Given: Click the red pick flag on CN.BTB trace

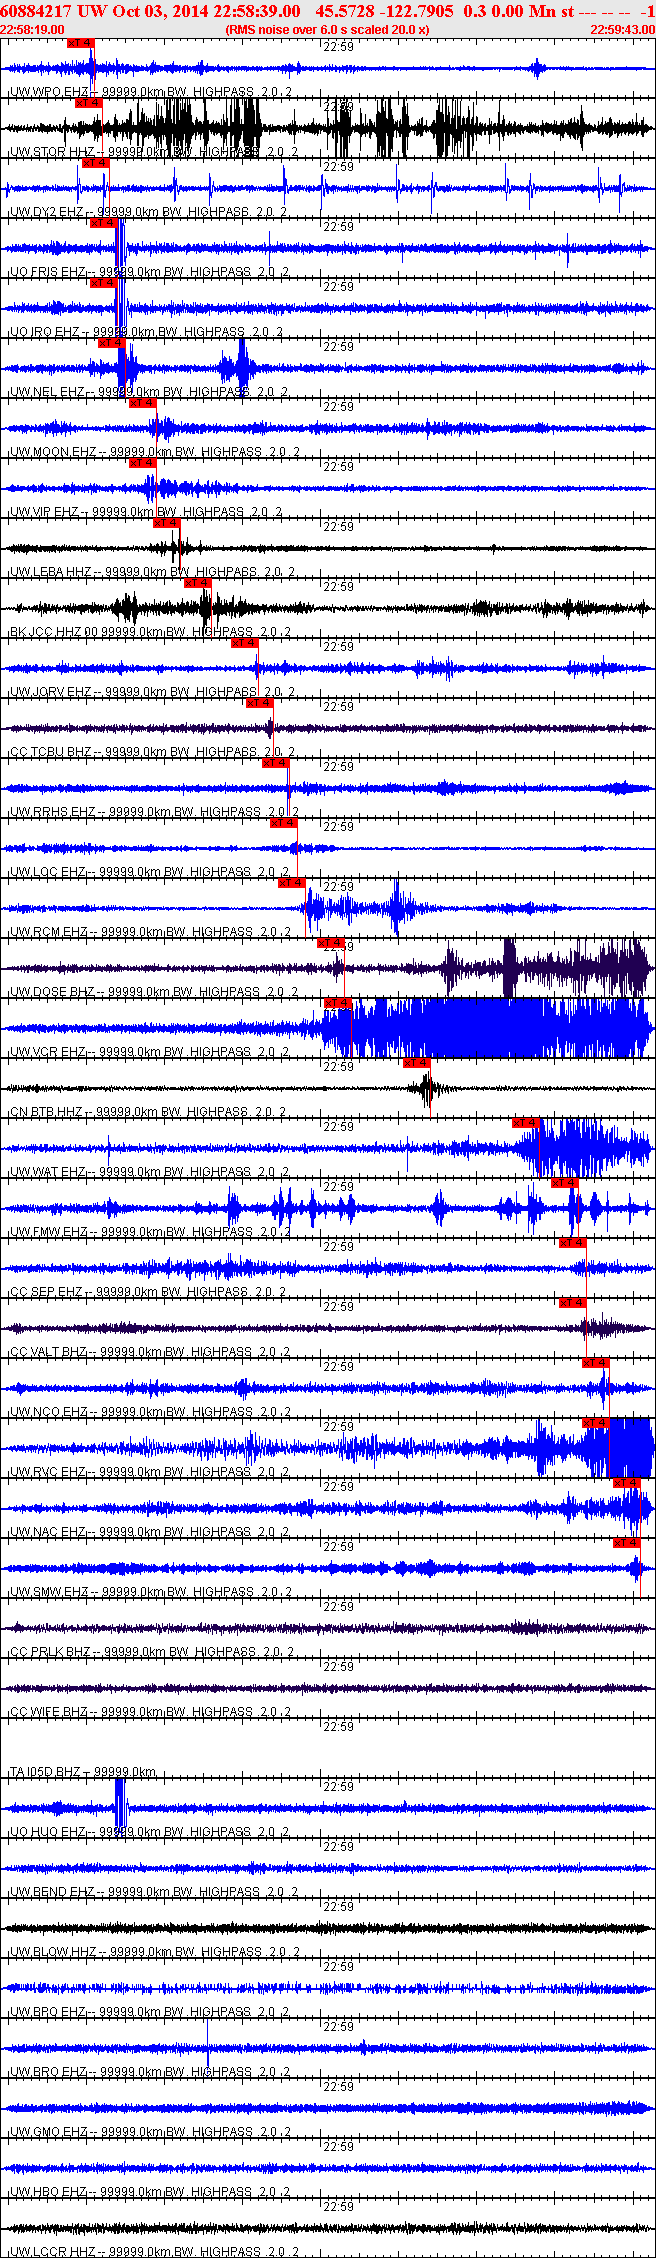Looking at the screenshot, I should tap(416, 1062).
